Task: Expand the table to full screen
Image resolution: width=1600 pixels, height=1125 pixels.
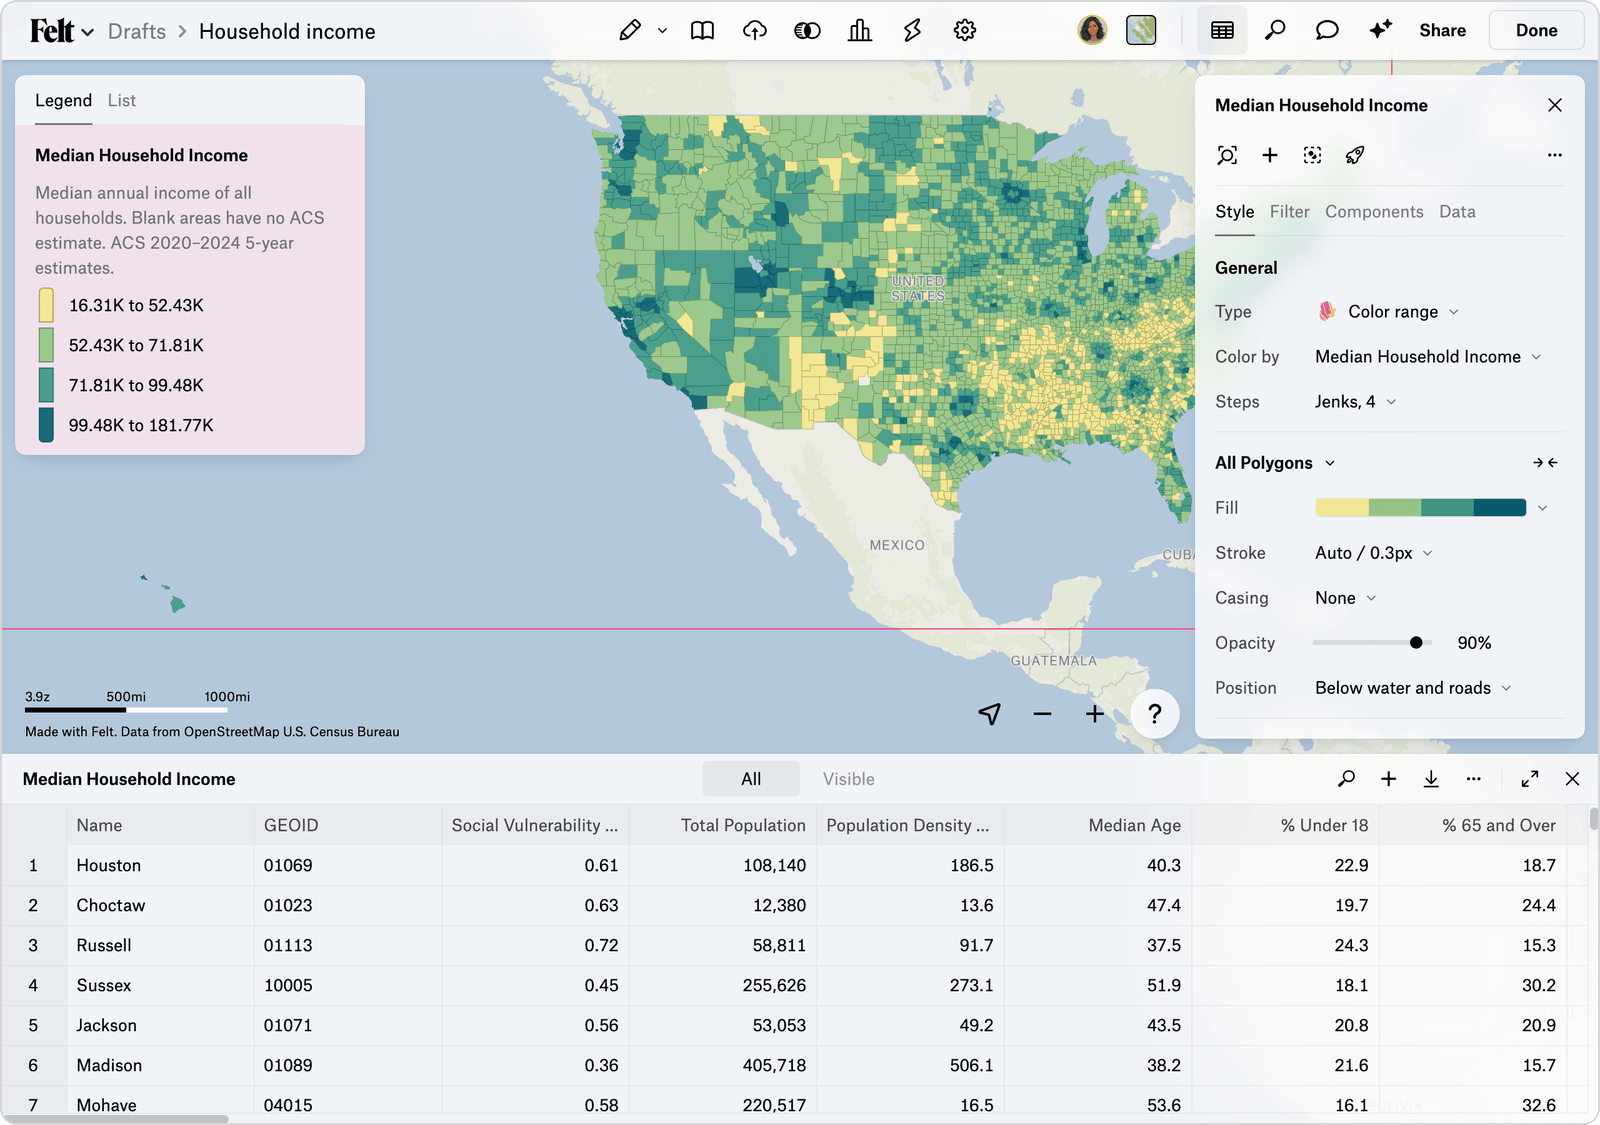Action: click(1530, 779)
